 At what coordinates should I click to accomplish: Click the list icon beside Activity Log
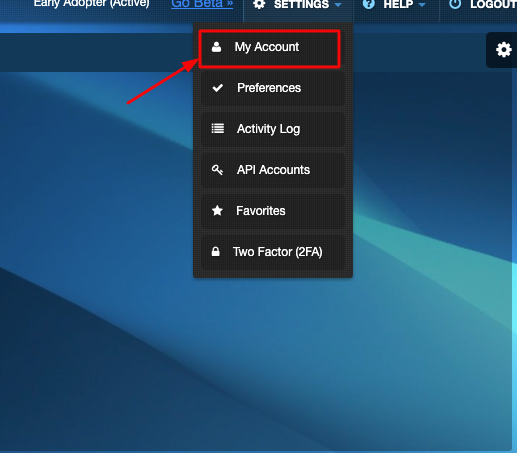(x=218, y=129)
